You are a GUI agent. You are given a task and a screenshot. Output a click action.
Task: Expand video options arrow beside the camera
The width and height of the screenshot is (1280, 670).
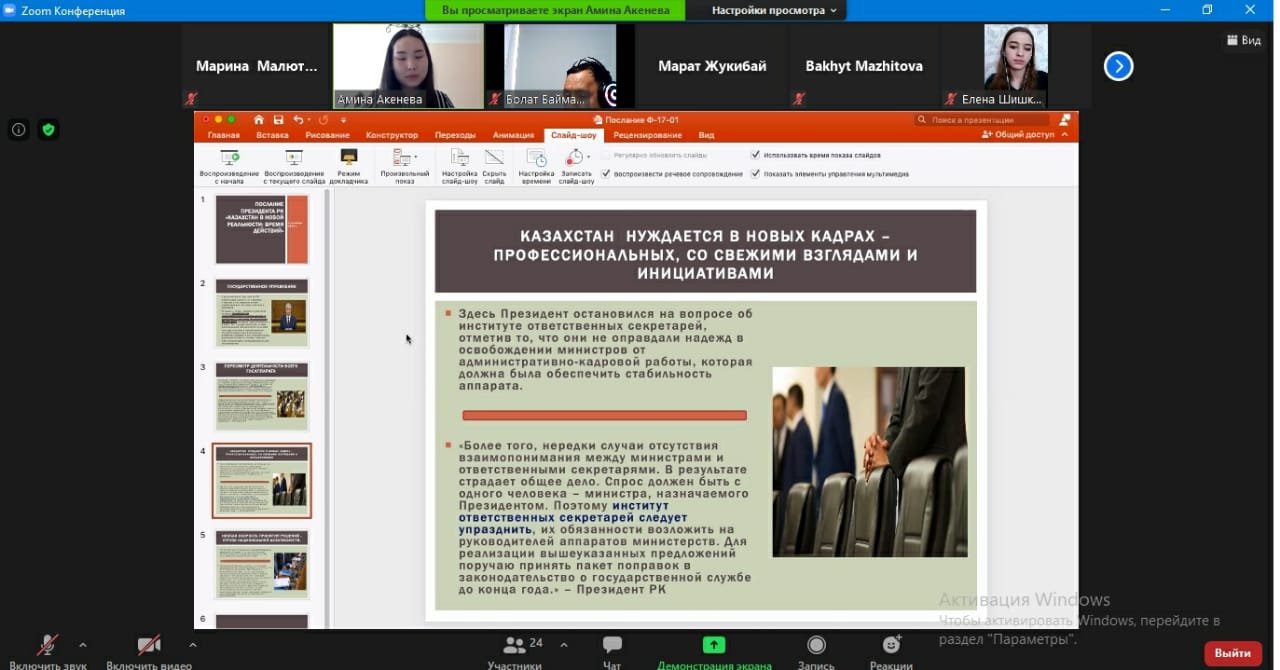click(192, 645)
